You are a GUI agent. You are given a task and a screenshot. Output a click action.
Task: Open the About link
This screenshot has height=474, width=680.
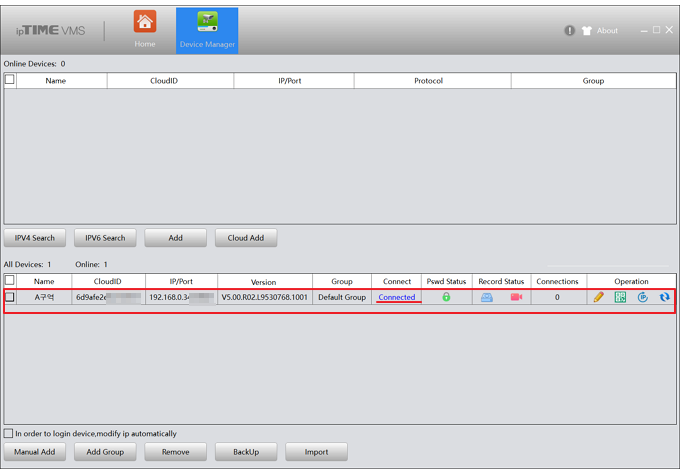[x=607, y=30]
